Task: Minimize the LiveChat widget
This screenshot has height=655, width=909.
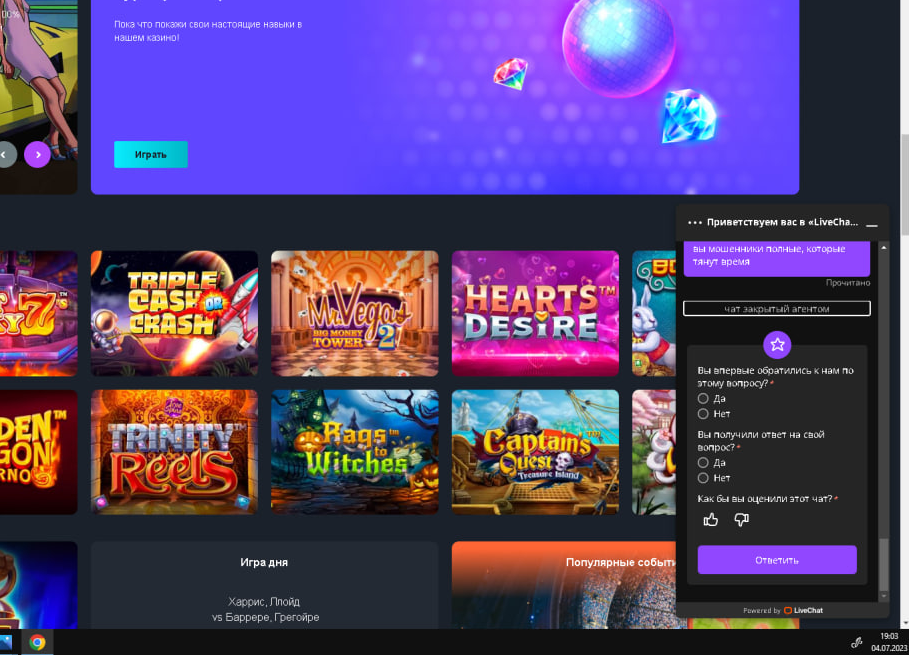Action: (x=871, y=225)
